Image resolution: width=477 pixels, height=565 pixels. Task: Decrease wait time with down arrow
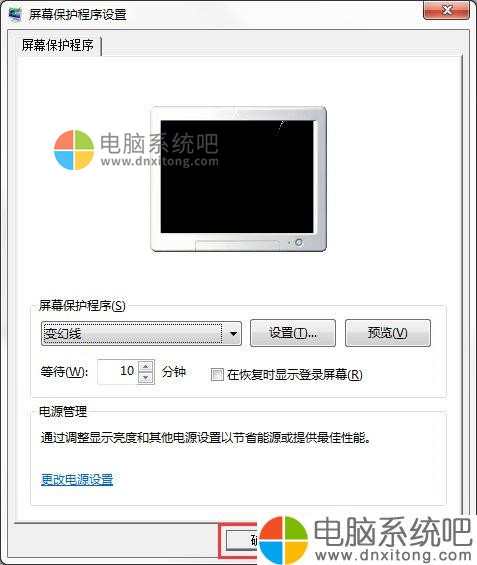pos(146,378)
